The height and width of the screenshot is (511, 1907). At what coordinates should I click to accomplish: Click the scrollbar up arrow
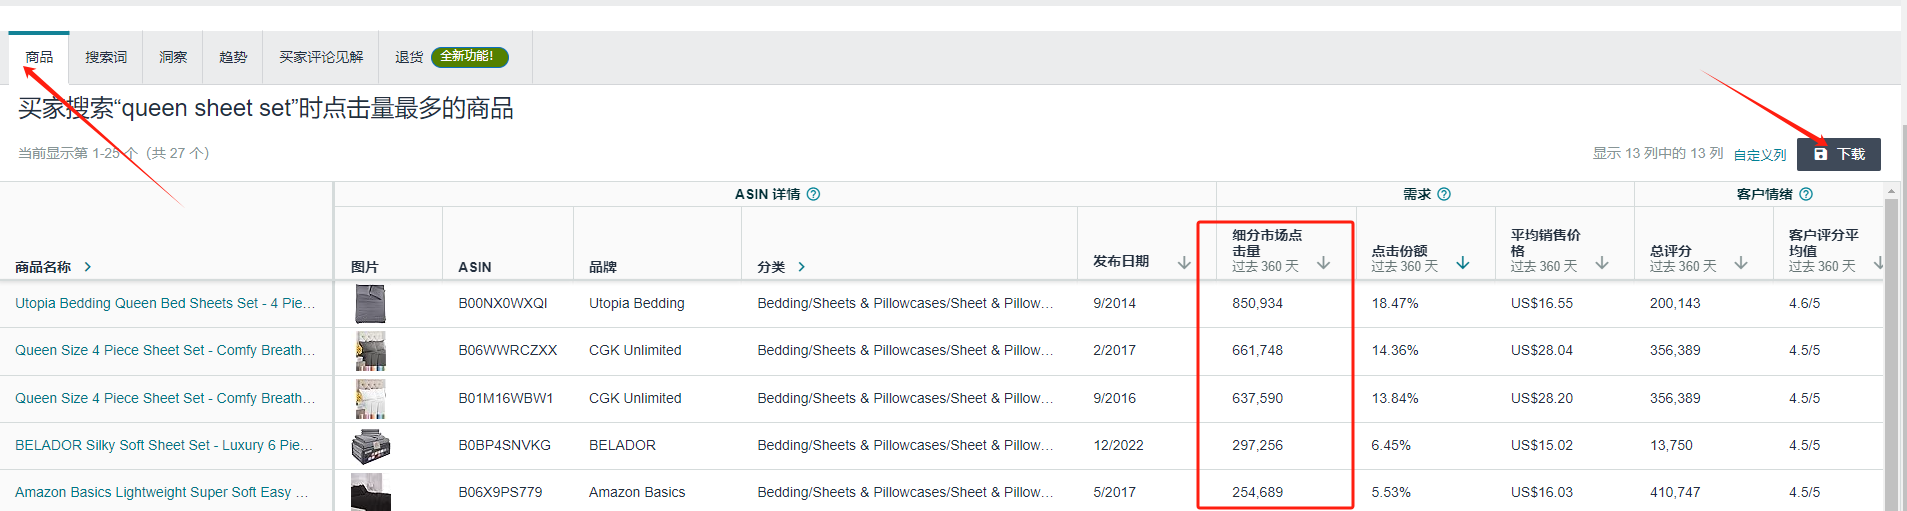(x=1891, y=190)
